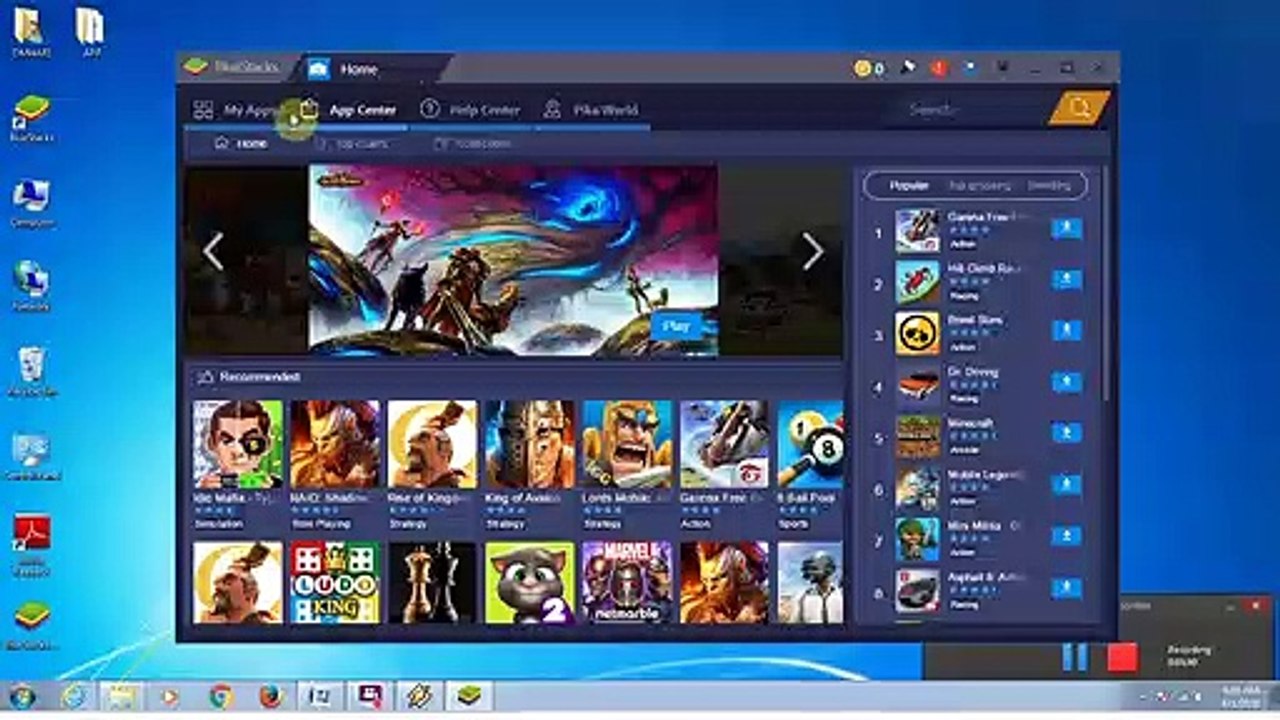Click the orange search magnifier button
The width and height of the screenshot is (1280, 720).
click(x=1079, y=108)
